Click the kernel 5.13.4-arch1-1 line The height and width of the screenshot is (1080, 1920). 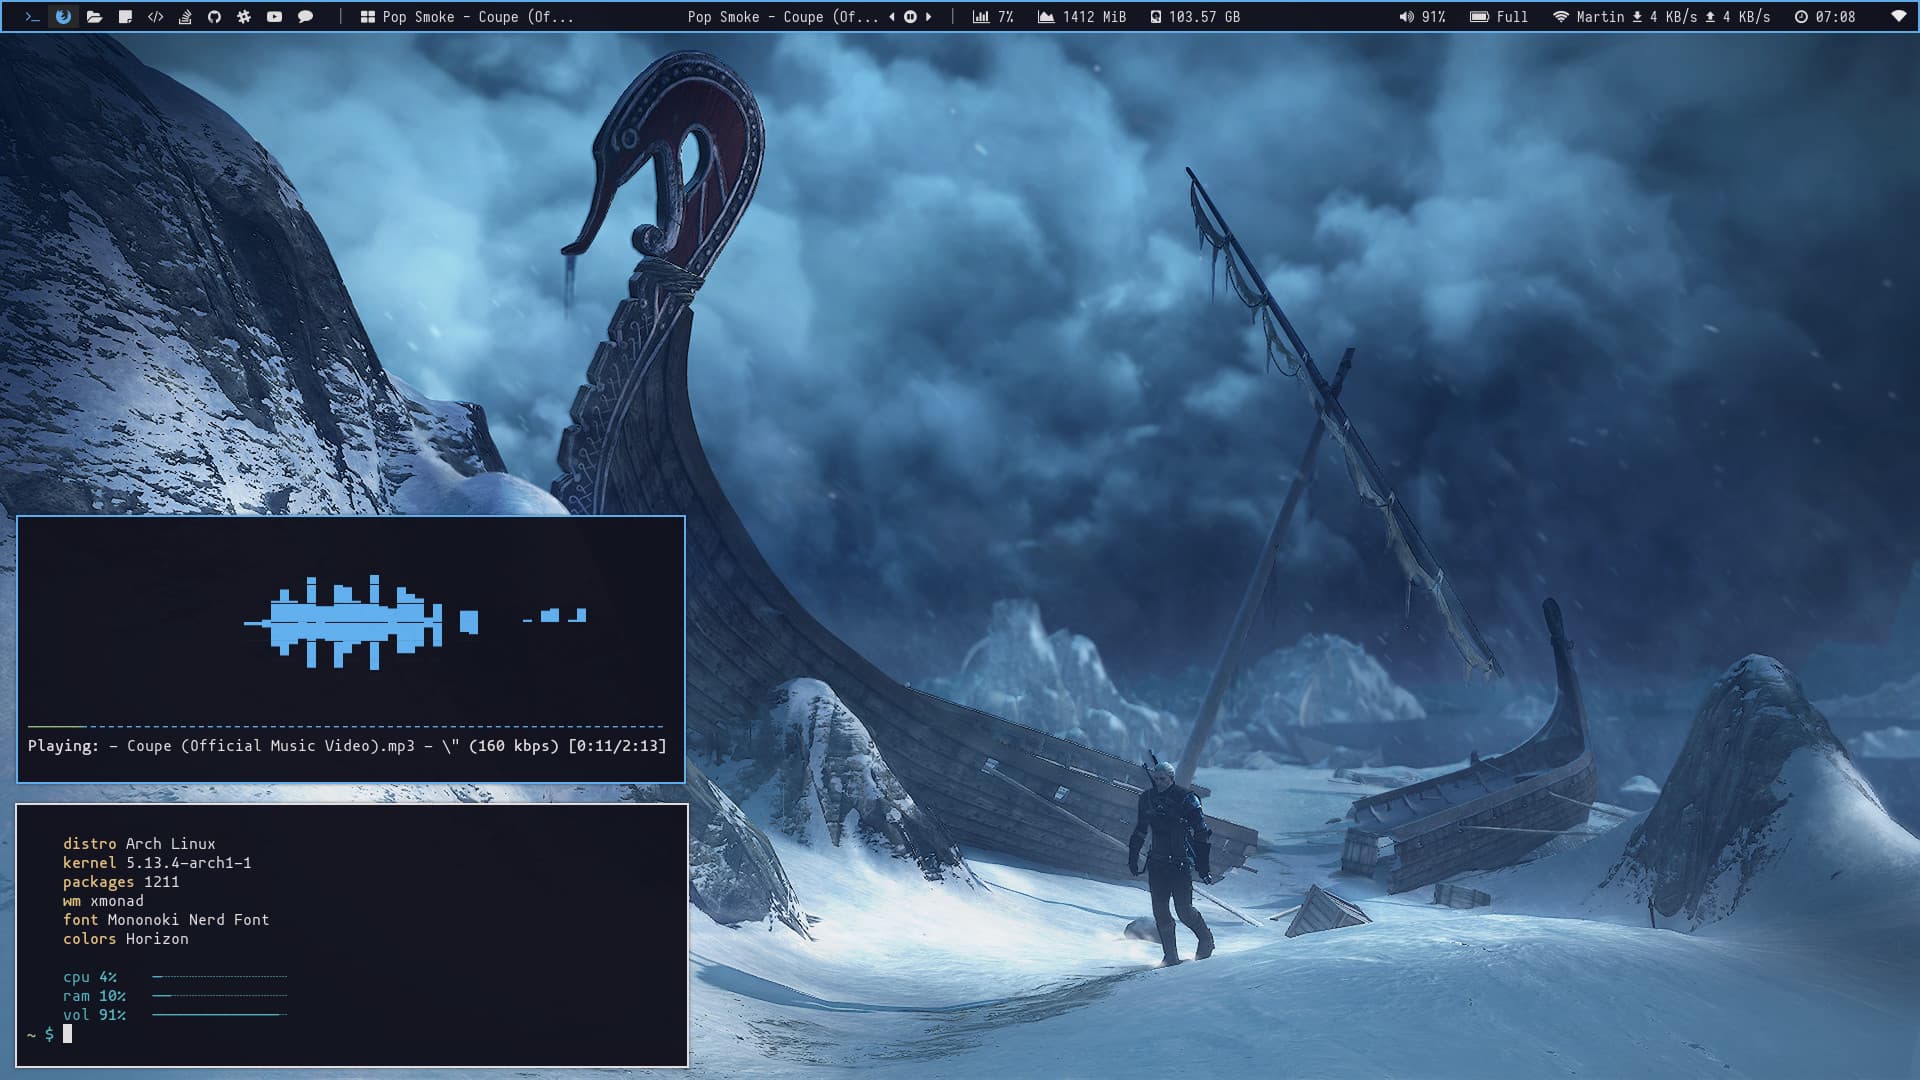(x=157, y=863)
